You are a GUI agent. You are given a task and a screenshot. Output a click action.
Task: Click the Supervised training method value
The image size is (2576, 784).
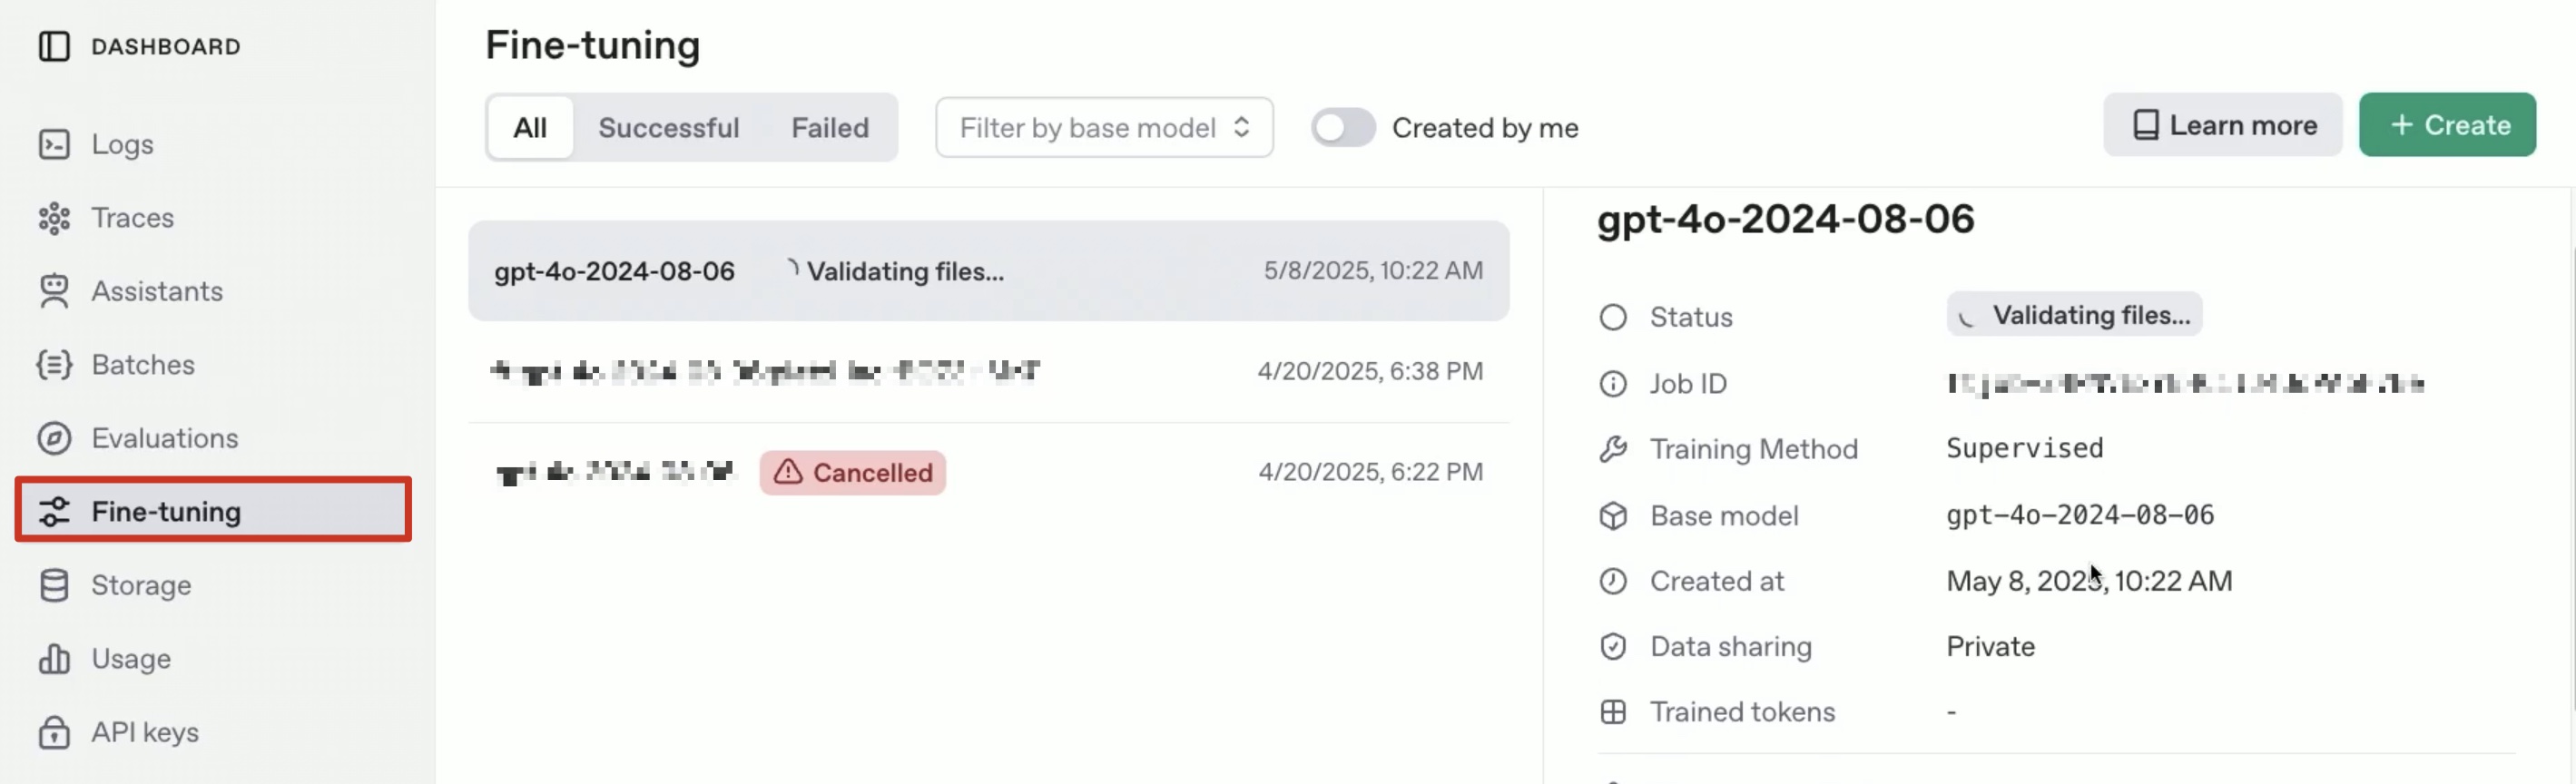point(2025,448)
